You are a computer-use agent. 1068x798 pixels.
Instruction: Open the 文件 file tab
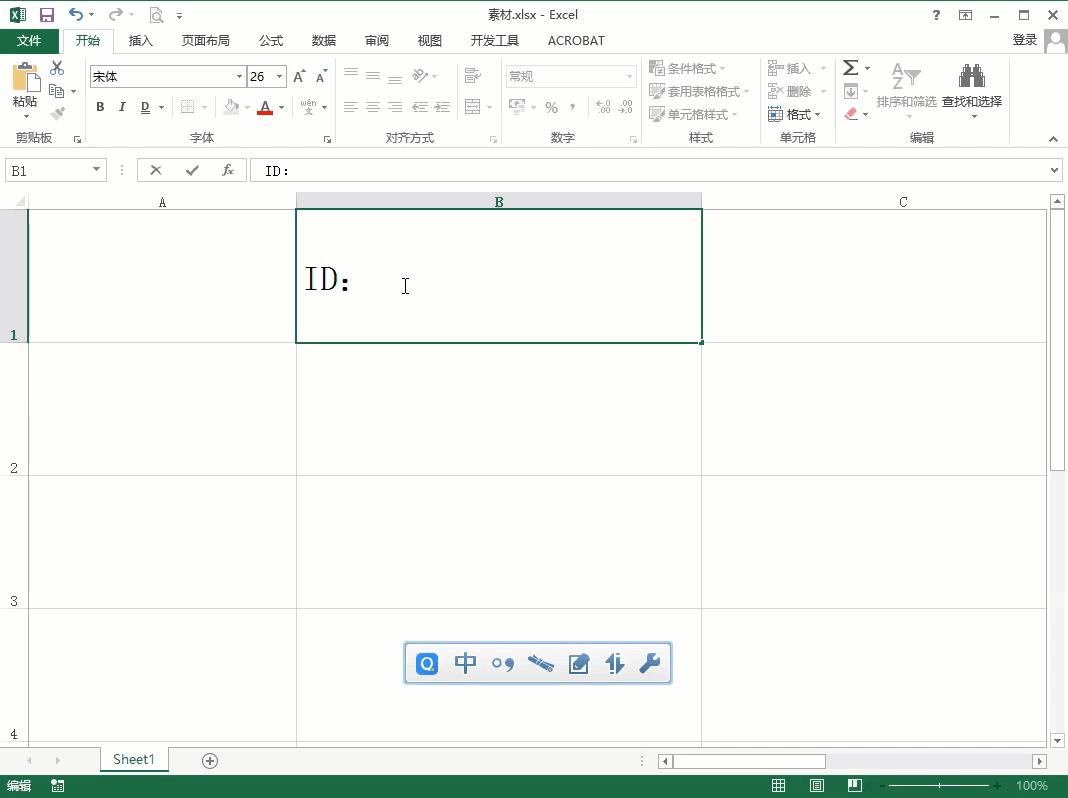click(x=29, y=41)
